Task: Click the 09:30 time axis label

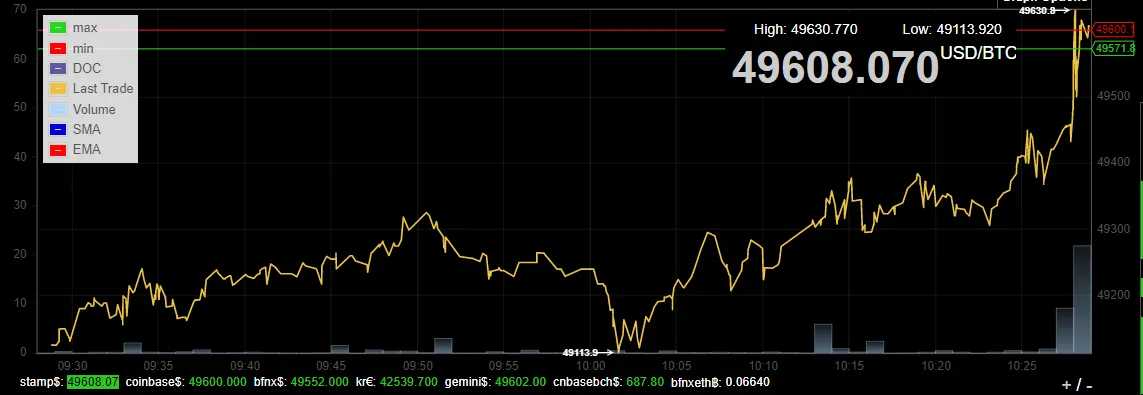Action: click(72, 365)
